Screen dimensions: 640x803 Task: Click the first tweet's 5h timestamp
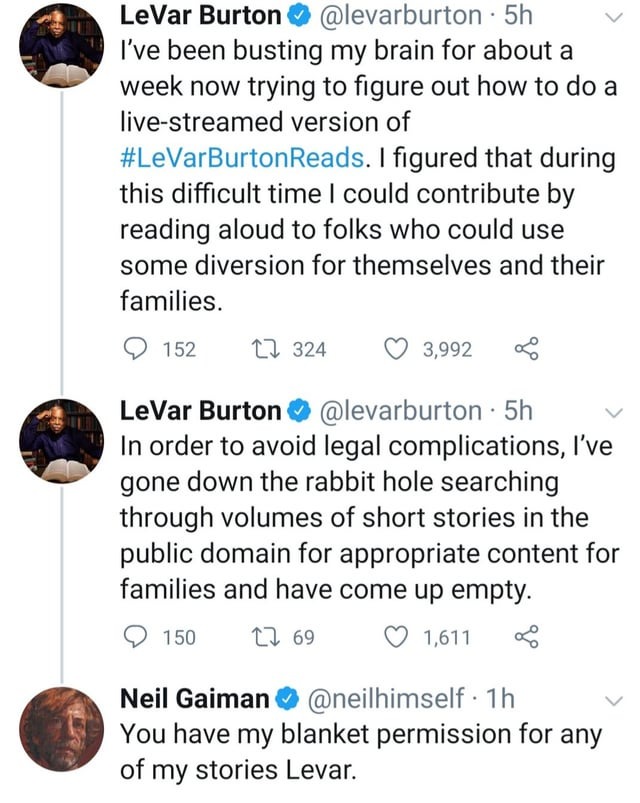pos(516,16)
